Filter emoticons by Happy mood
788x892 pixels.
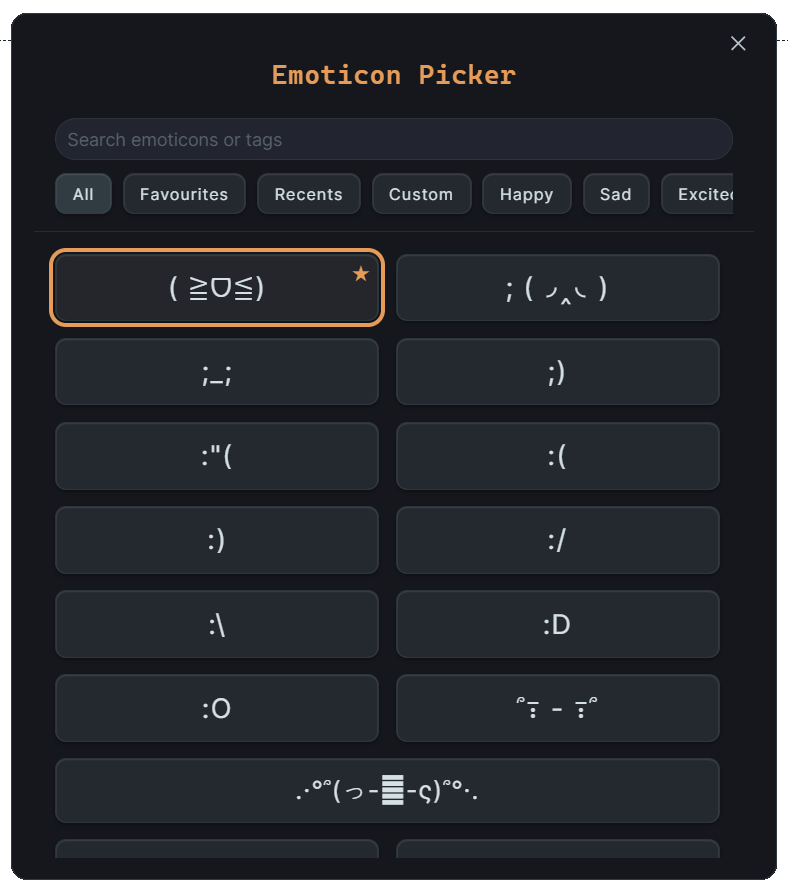(526, 193)
